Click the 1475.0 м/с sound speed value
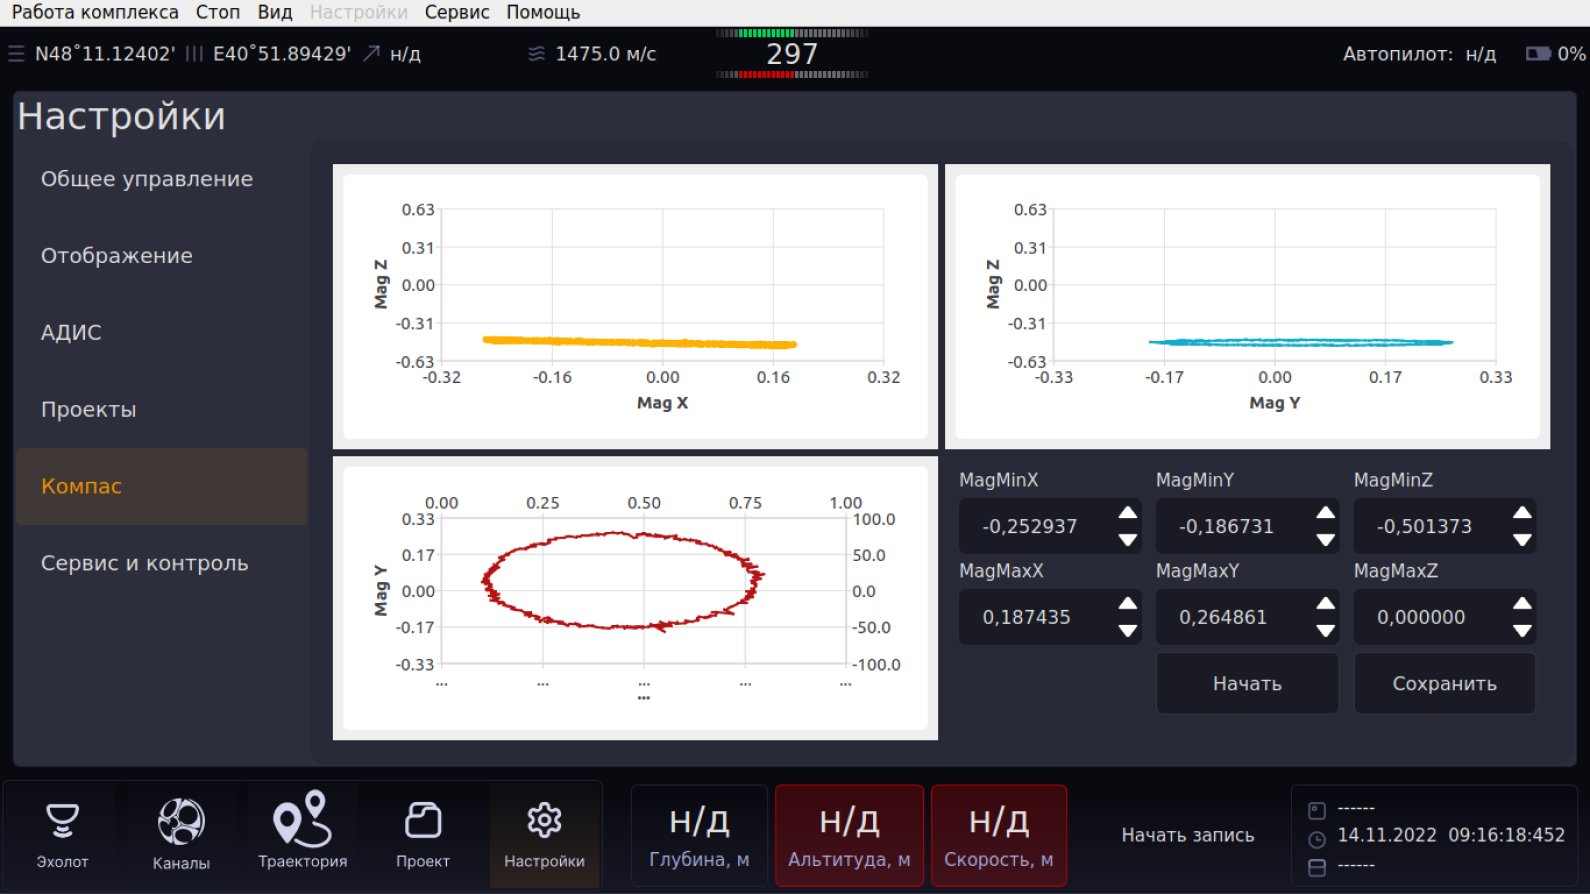Screen dimensions: 1590x894 (x=605, y=54)
